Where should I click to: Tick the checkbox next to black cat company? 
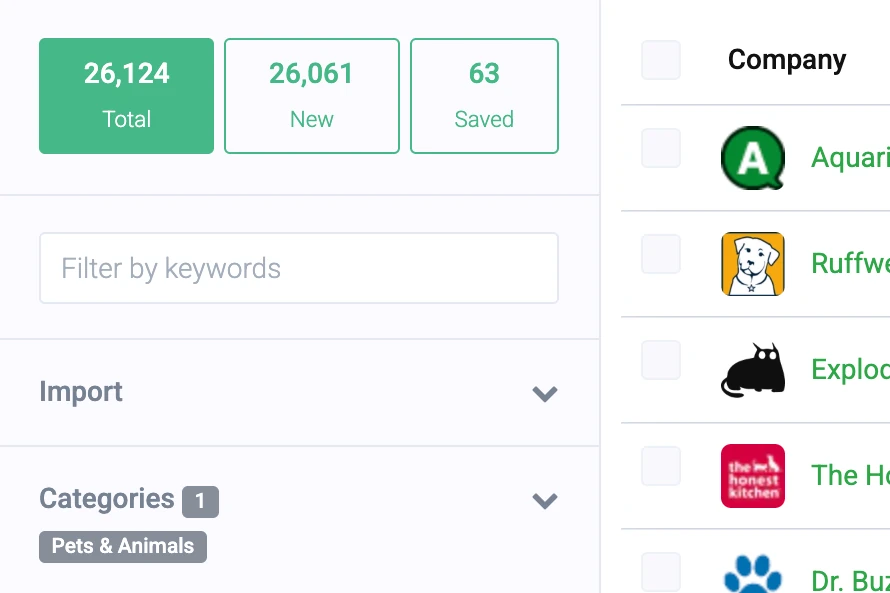pos(661,360)
